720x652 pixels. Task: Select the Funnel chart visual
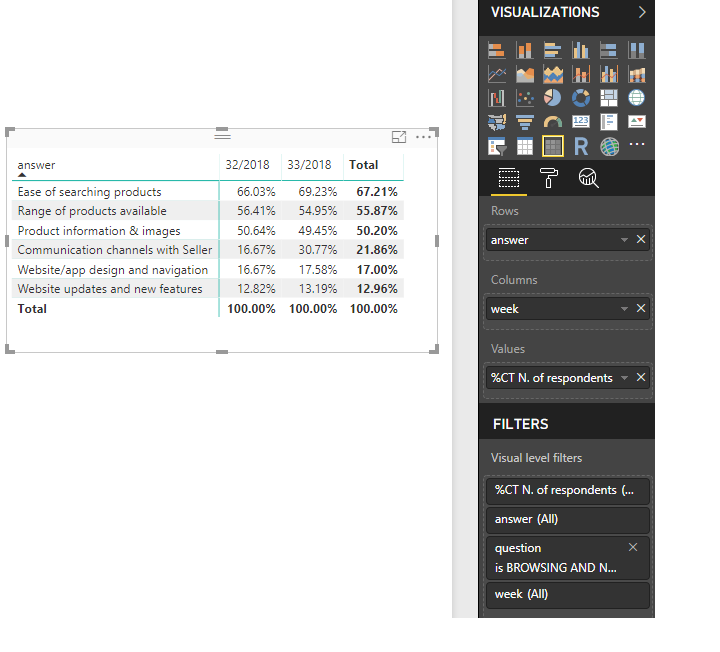pos(525,122)
